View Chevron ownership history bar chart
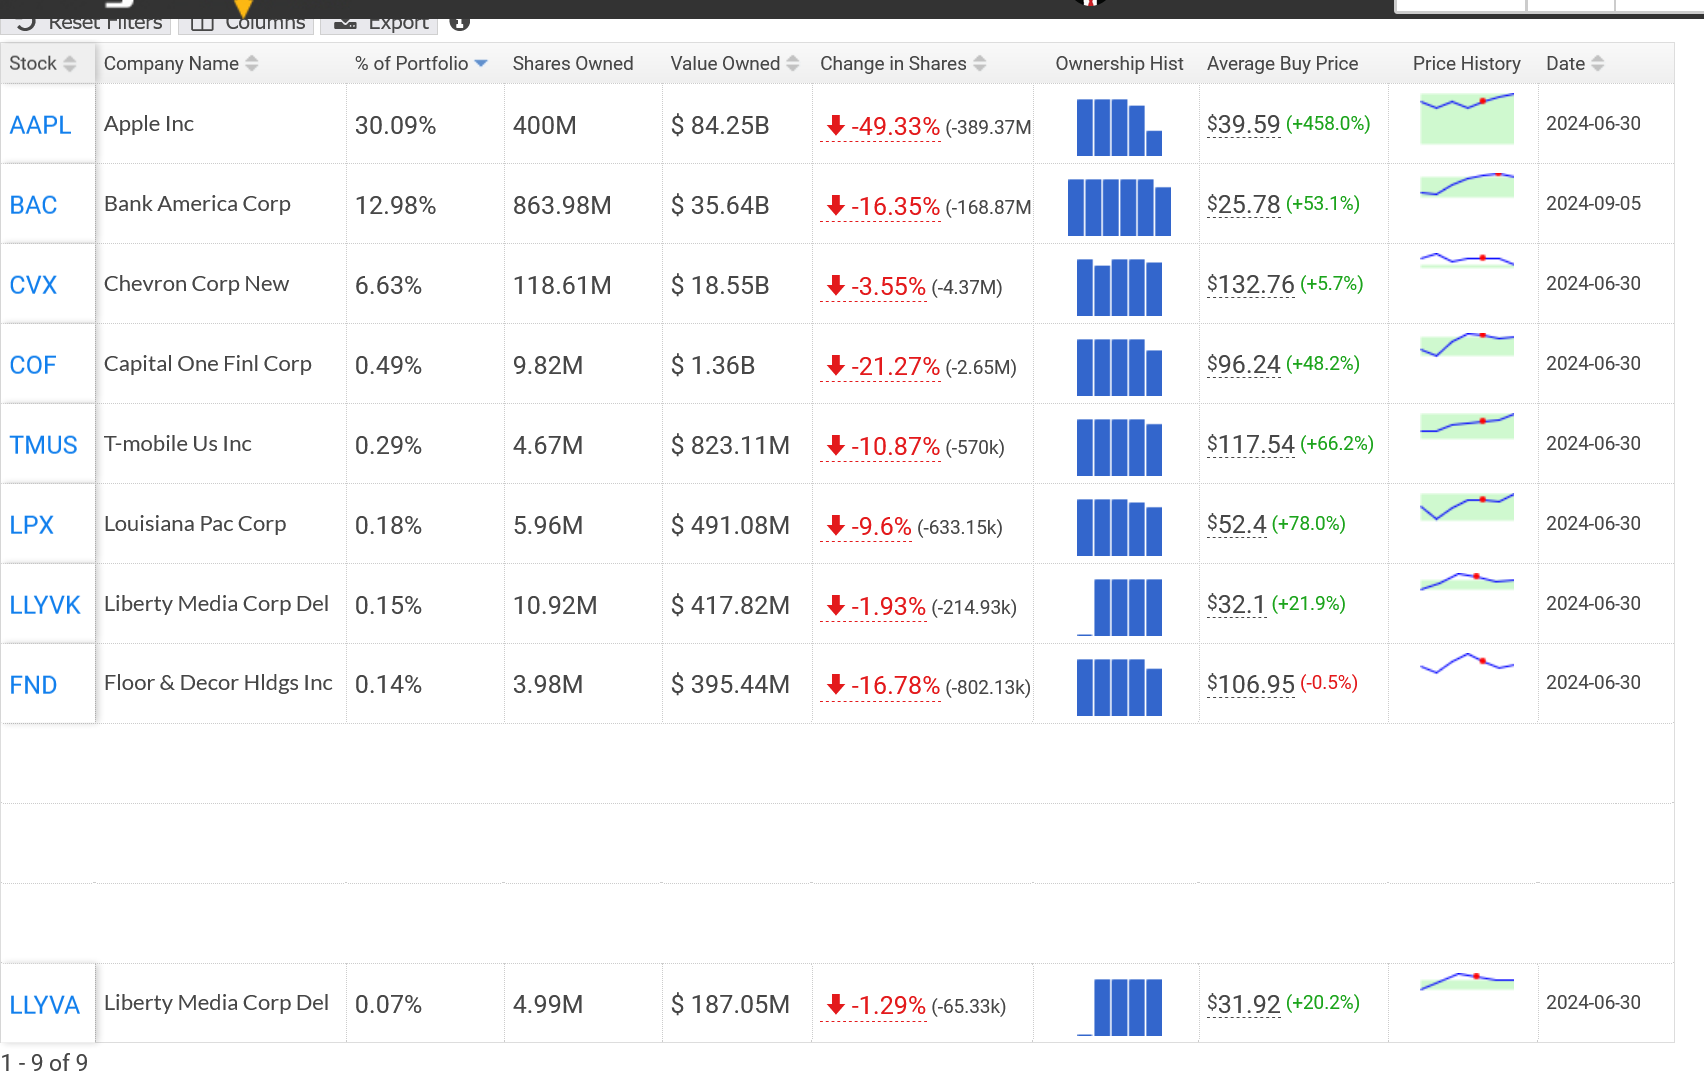The height and width of the screenshot is (1081, 1705). pyautogui.click(x=1119, y=287)
